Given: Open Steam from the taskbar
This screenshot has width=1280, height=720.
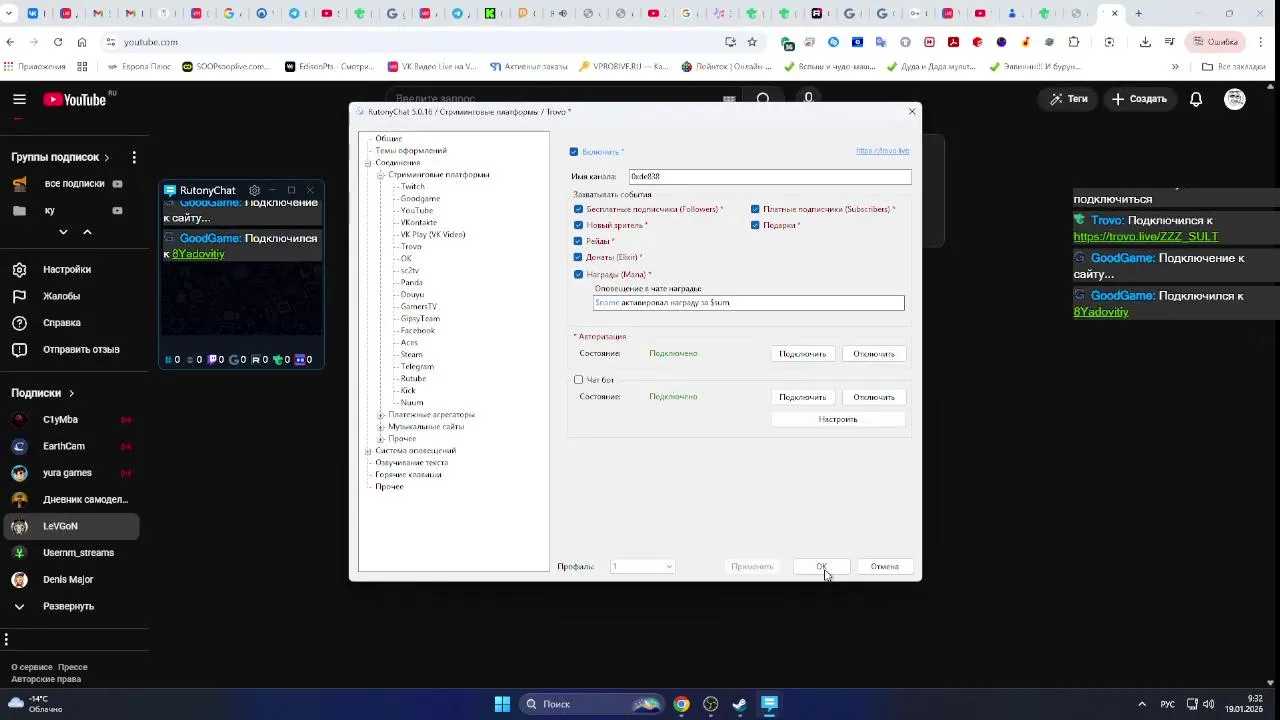Looking at the screenshot, I should [739, 704].
